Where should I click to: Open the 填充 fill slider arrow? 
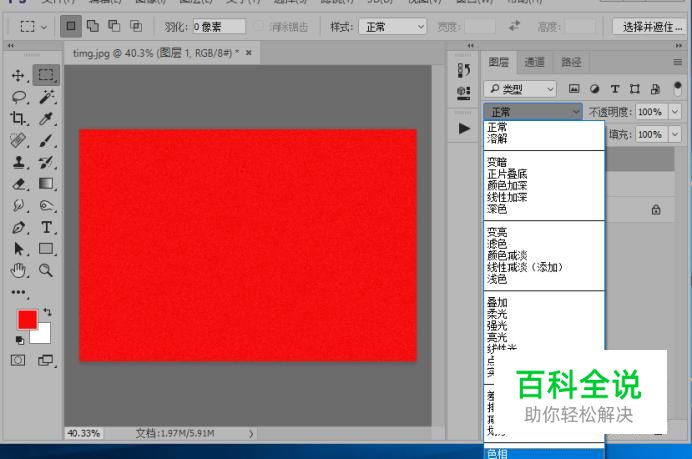coord(675,134)
